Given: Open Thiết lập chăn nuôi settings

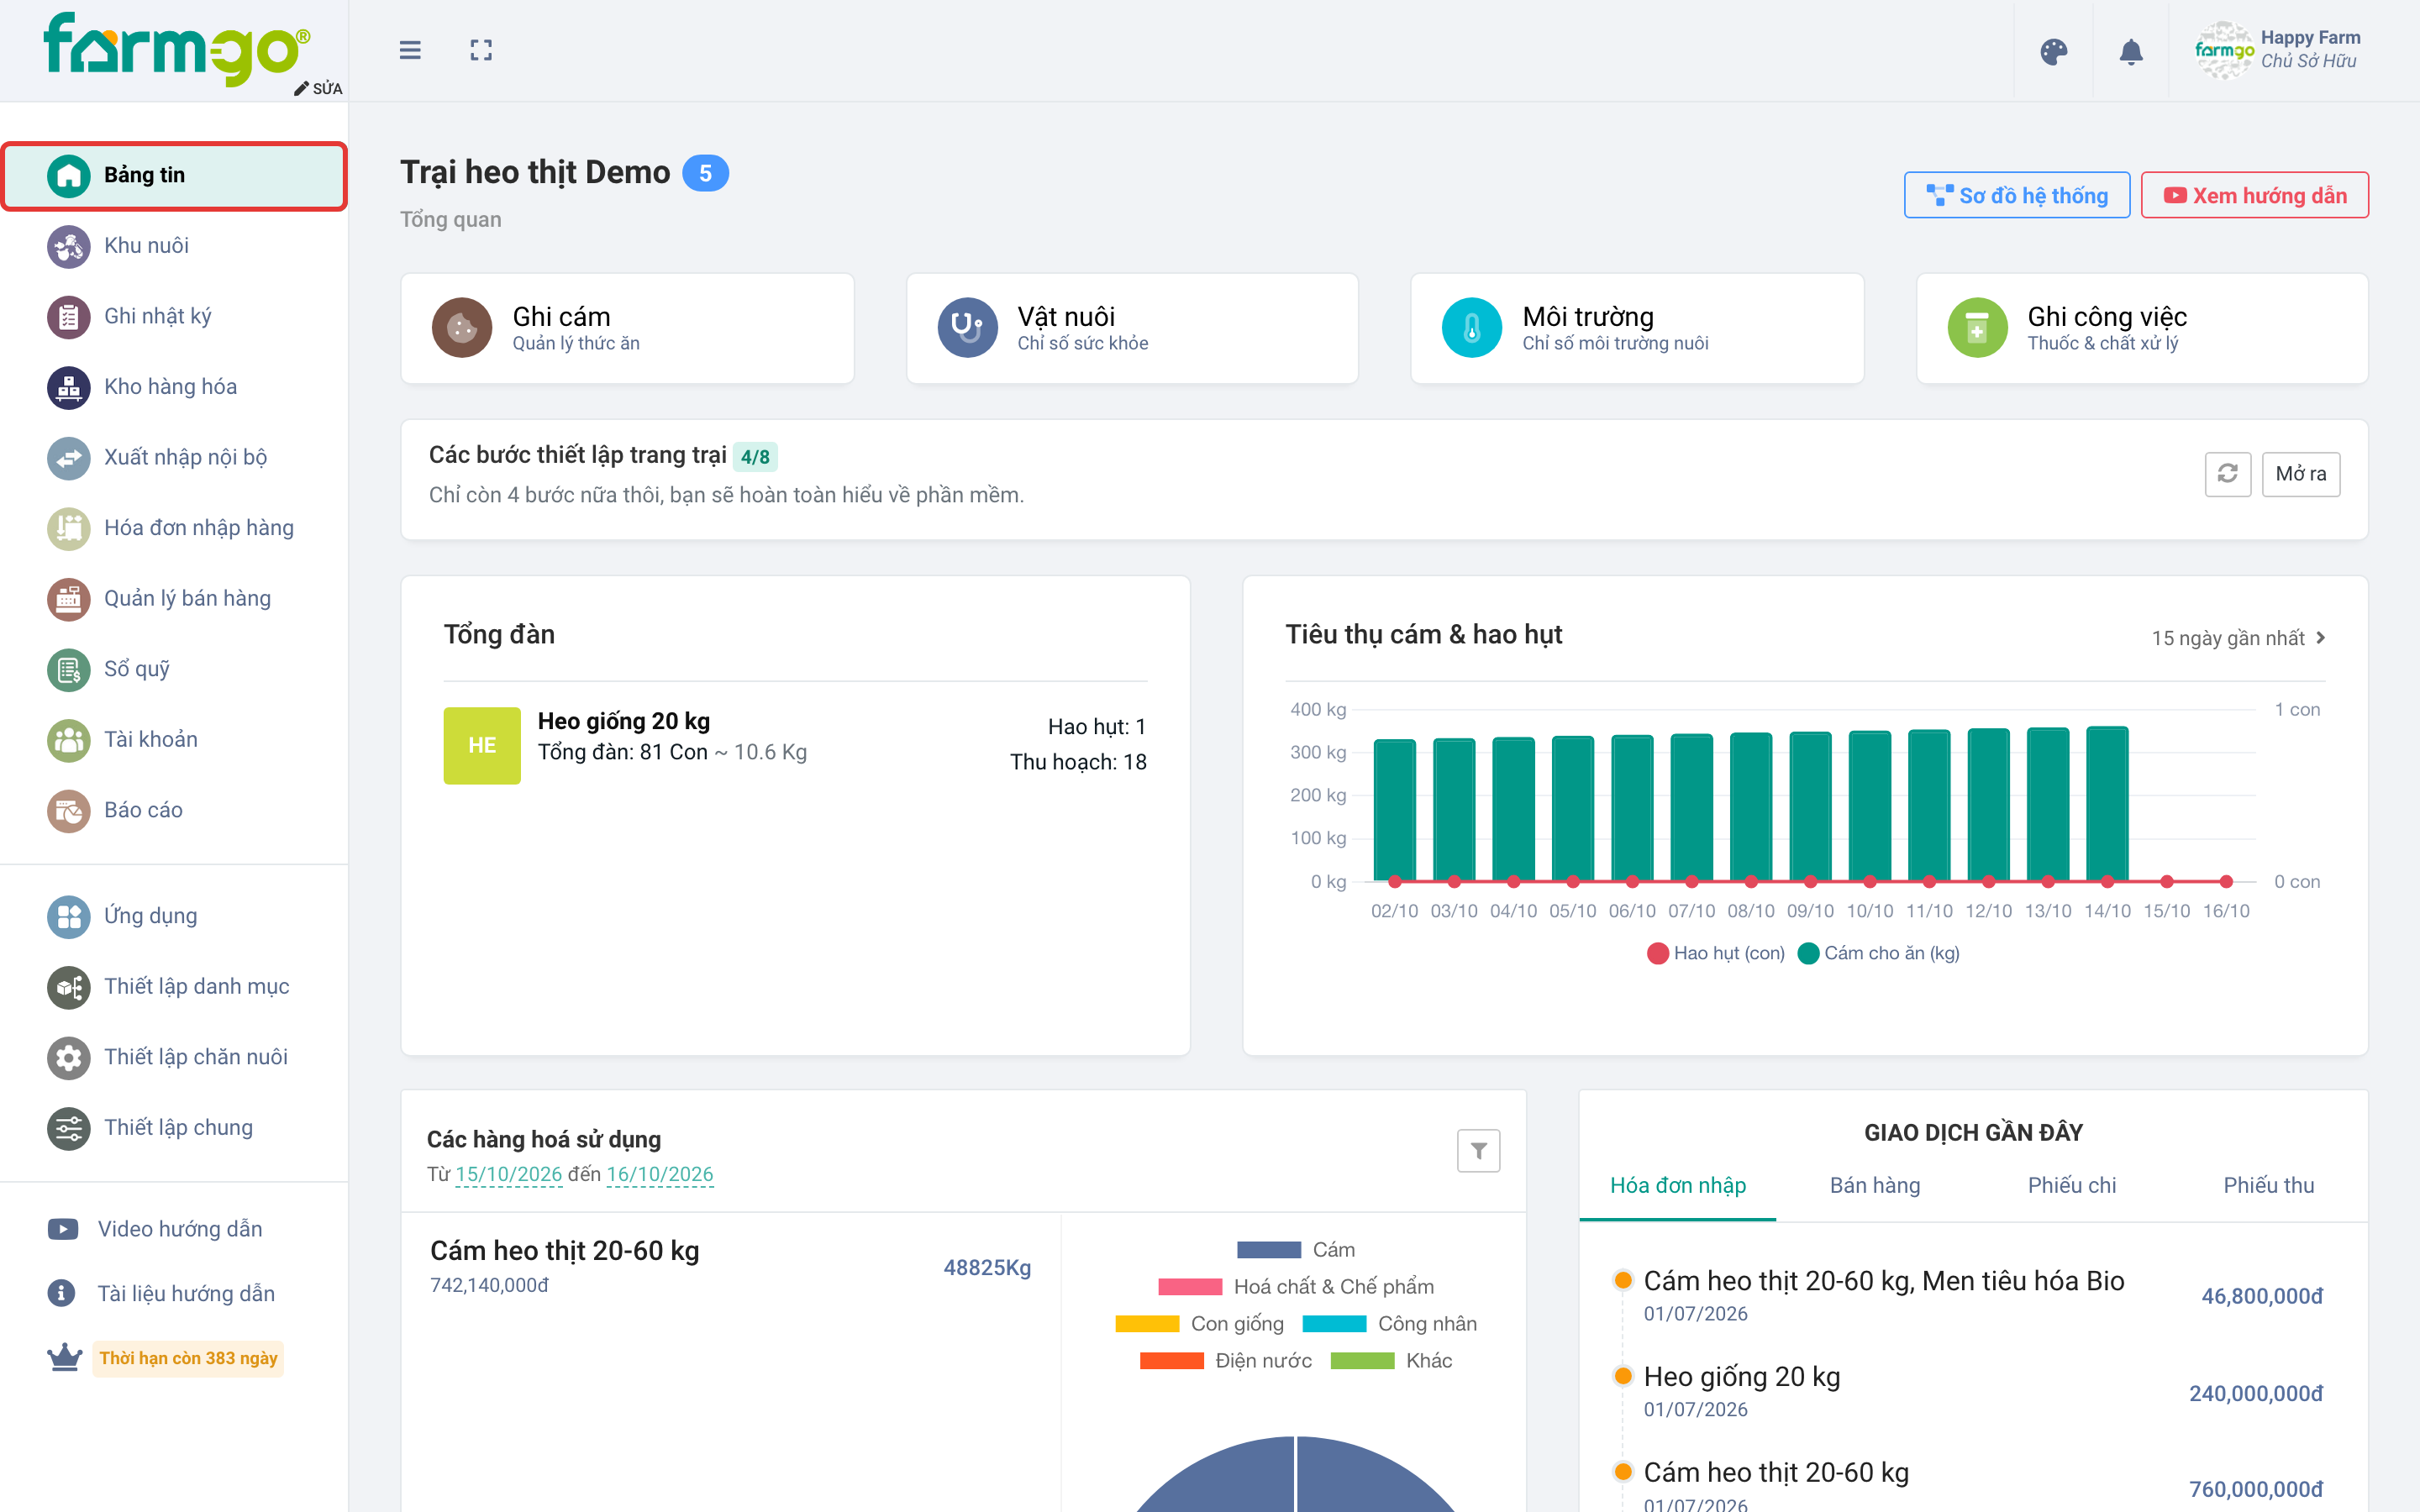Looking at the screenshot, I should point(174,1057).
